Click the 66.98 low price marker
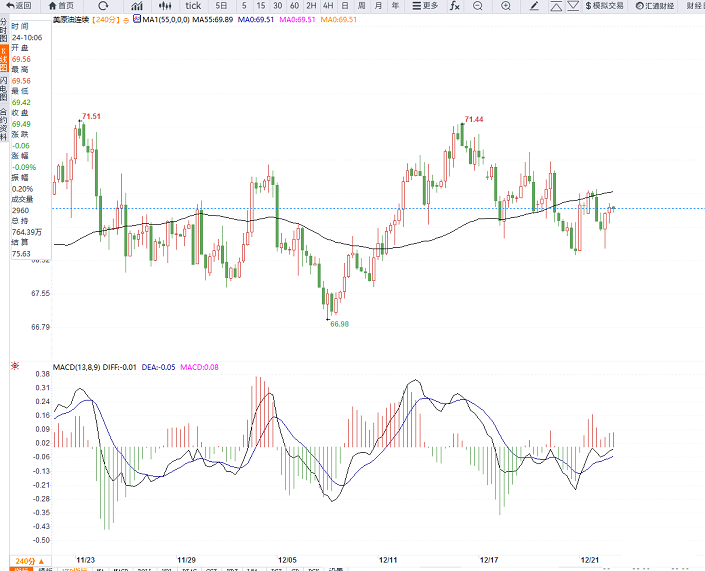This screenshot has height=571, width=705. [339, 324]
